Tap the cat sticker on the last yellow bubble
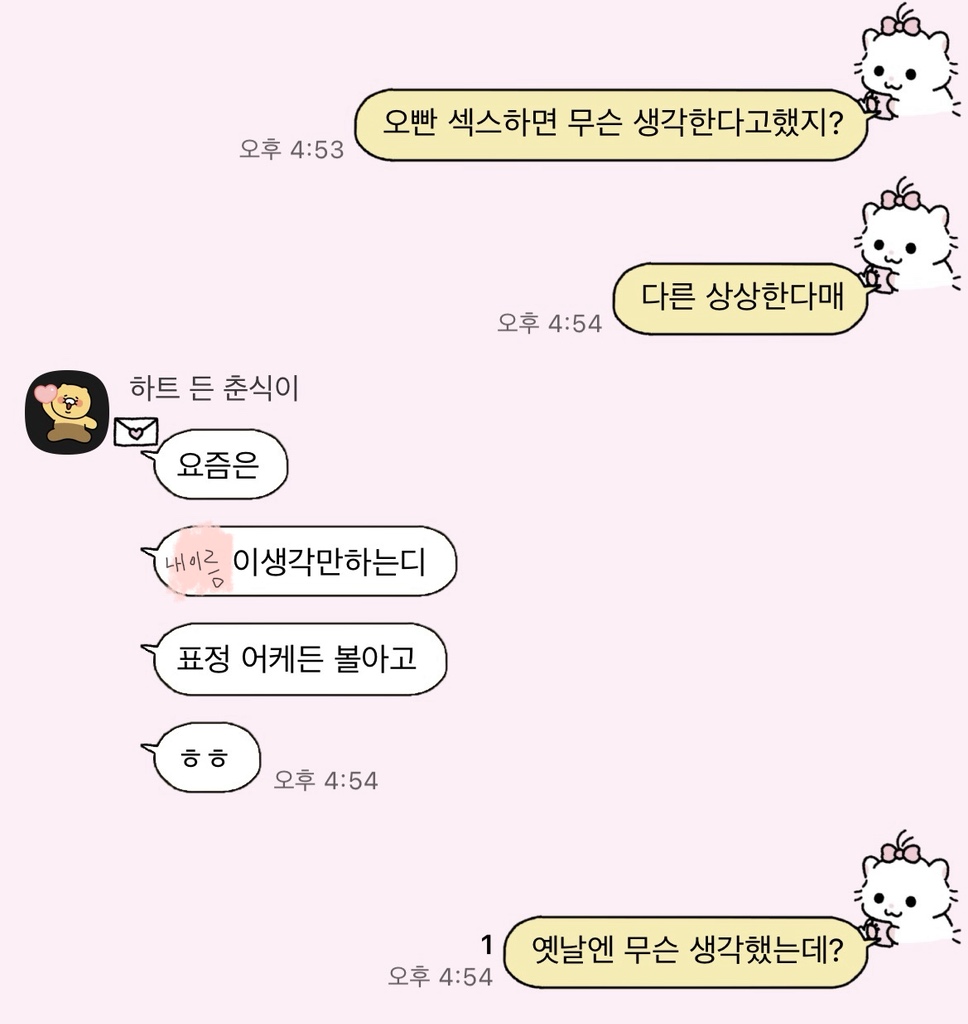The image size is (968, 1024). [907, 888]
